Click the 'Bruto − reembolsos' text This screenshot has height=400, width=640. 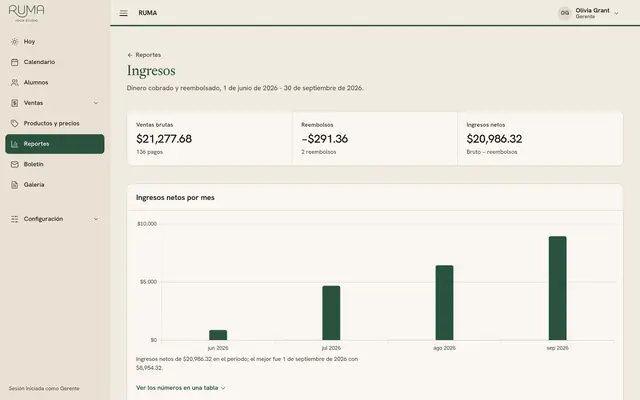[492, 152]
